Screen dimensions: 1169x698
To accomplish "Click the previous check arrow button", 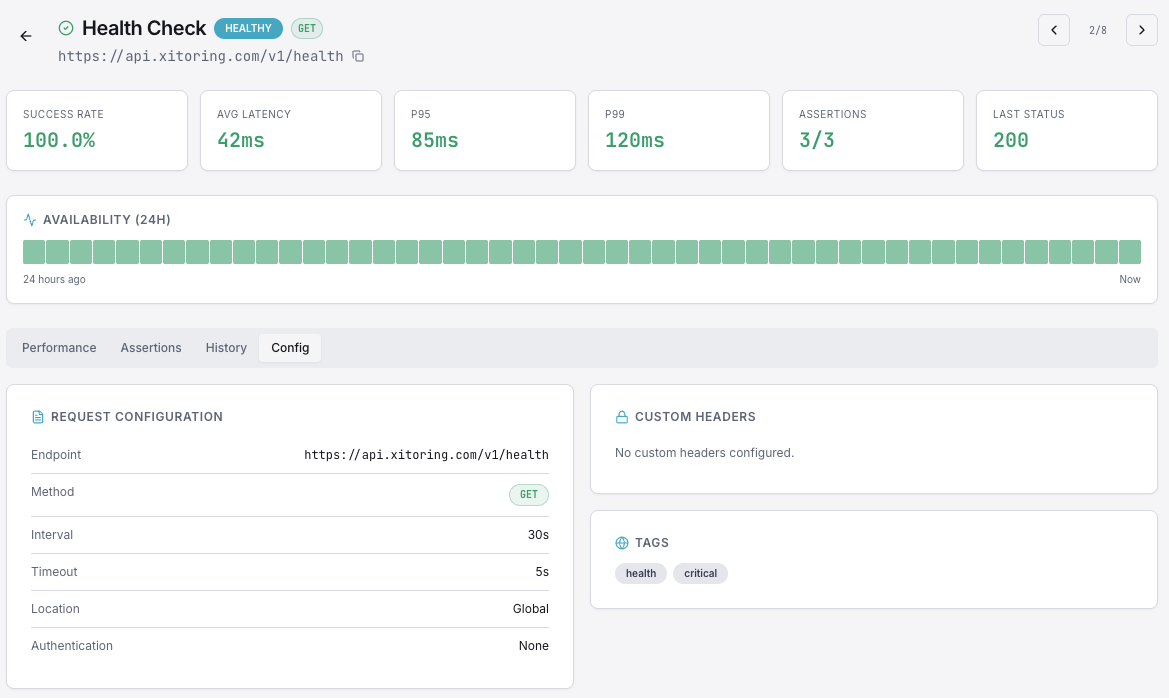I will pyautogui.click(x=1053, y=30).
